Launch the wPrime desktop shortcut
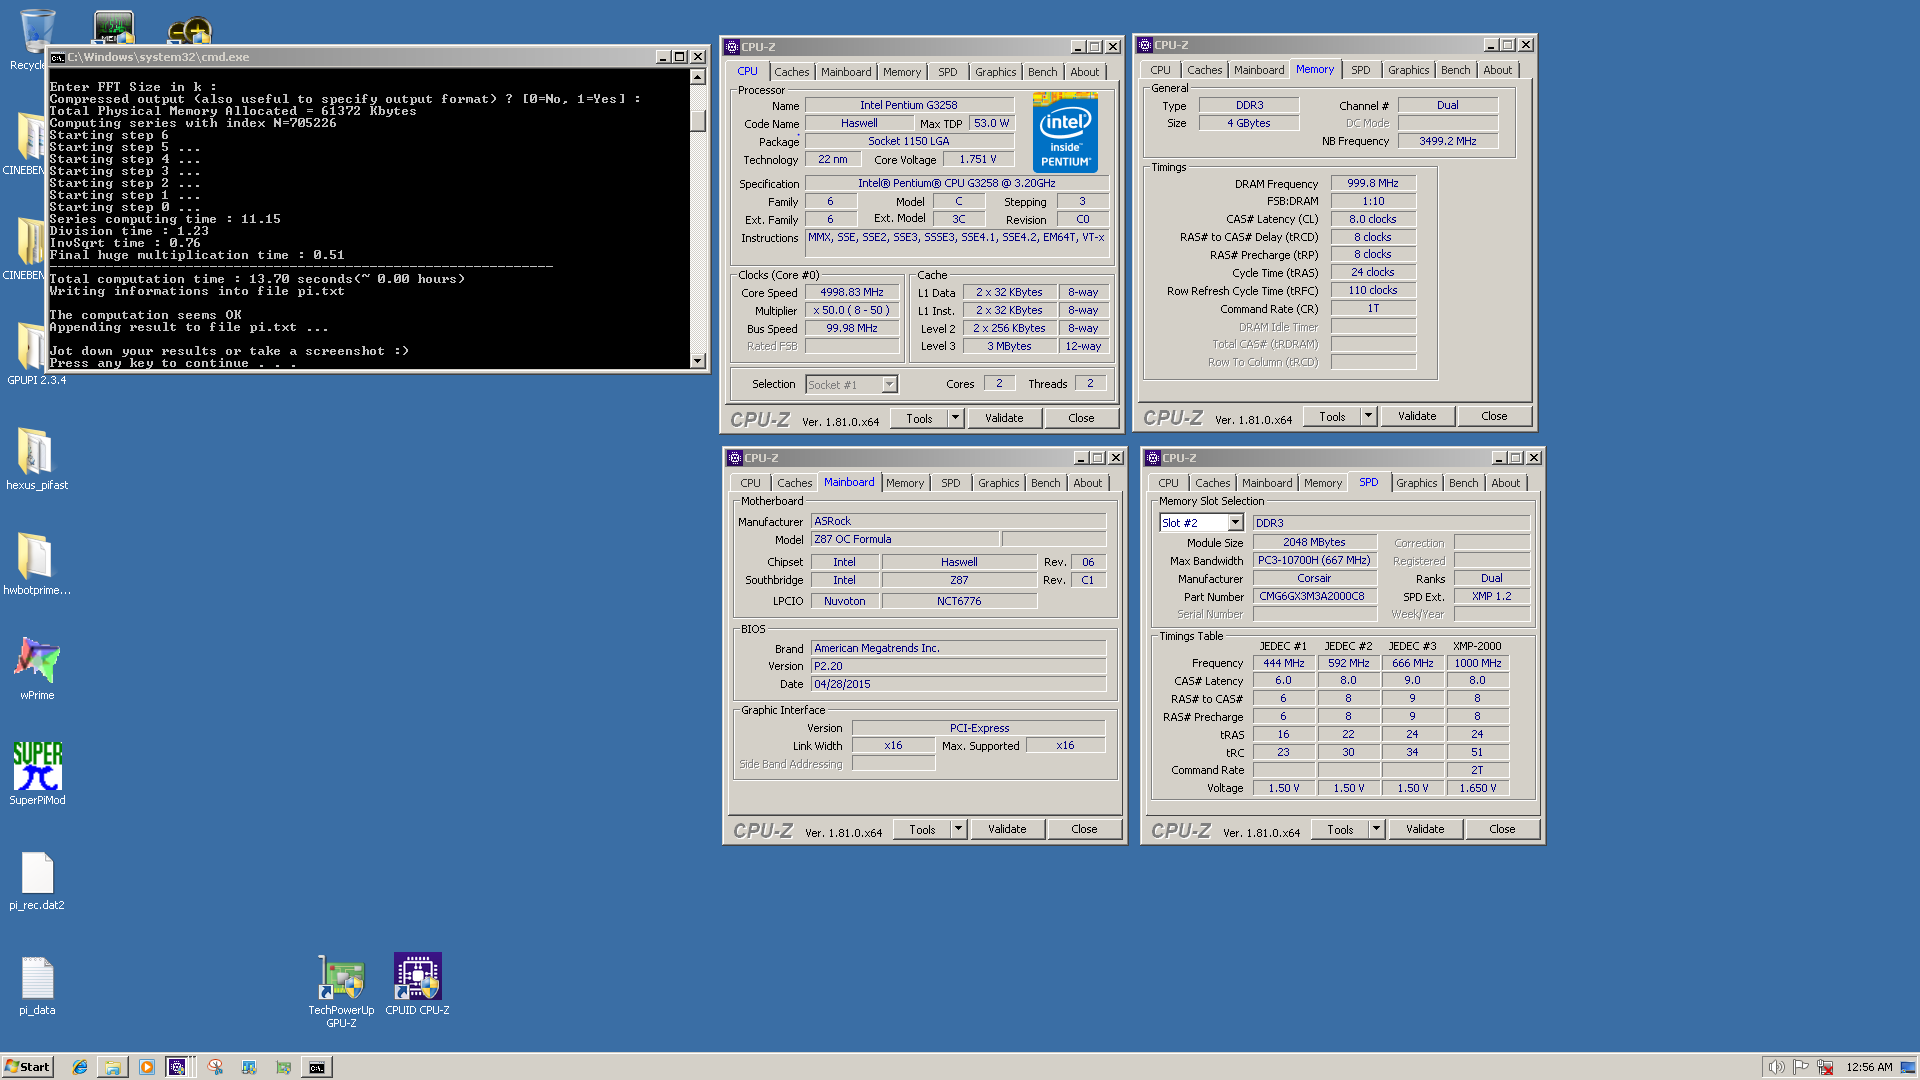Viewport: 1920px width, 1080px height. pos(37,668)
